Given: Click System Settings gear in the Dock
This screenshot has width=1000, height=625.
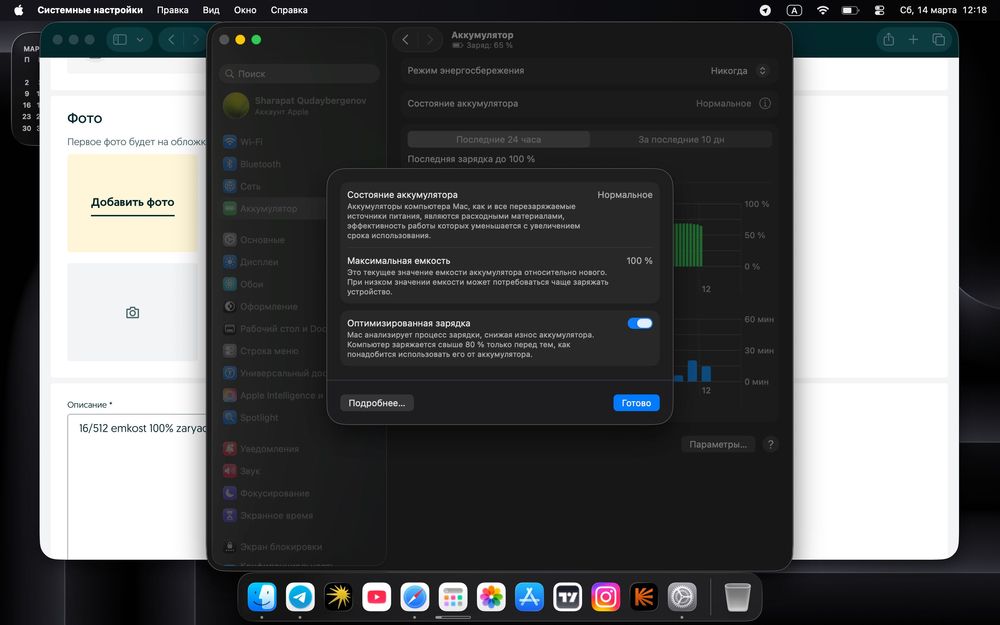Looking at the screenshot, I should tap(682, 597).
